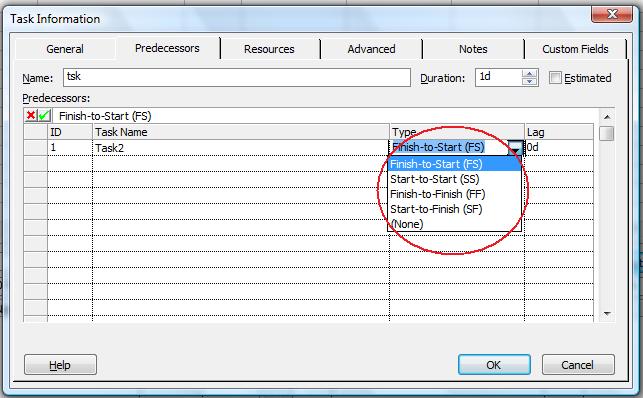Close the Task Information dialog

coord(612,14)
